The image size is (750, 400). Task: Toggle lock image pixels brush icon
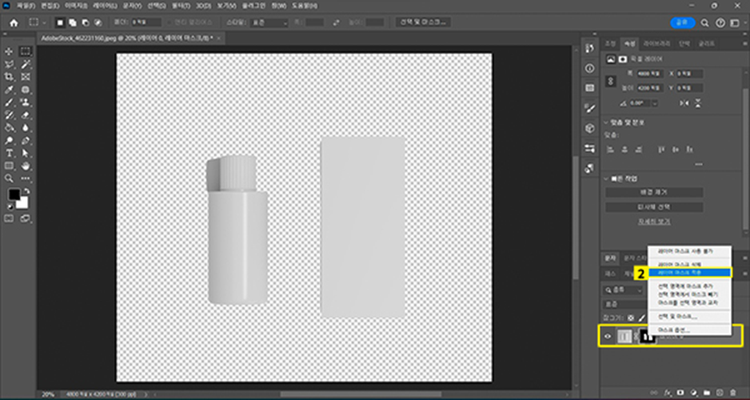point(642,318)
